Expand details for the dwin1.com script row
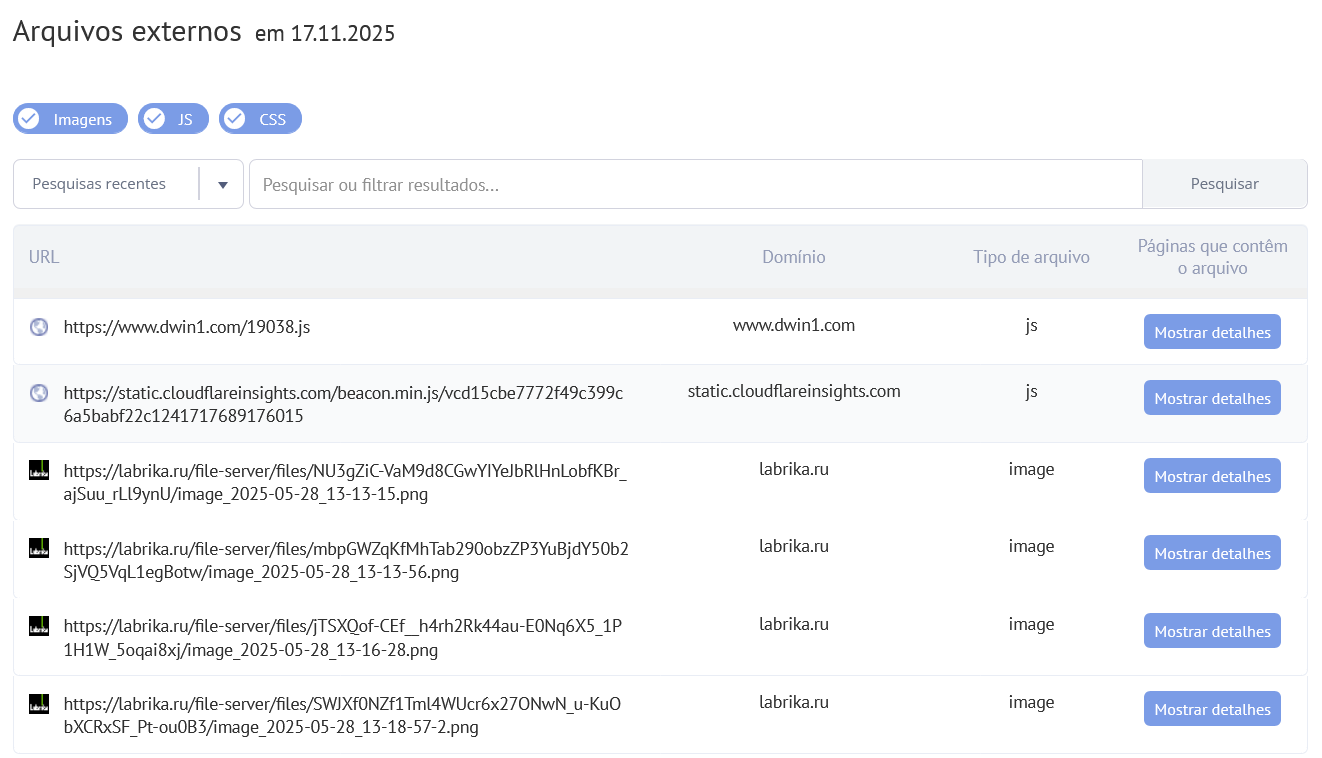 [x=1212, y=331]
